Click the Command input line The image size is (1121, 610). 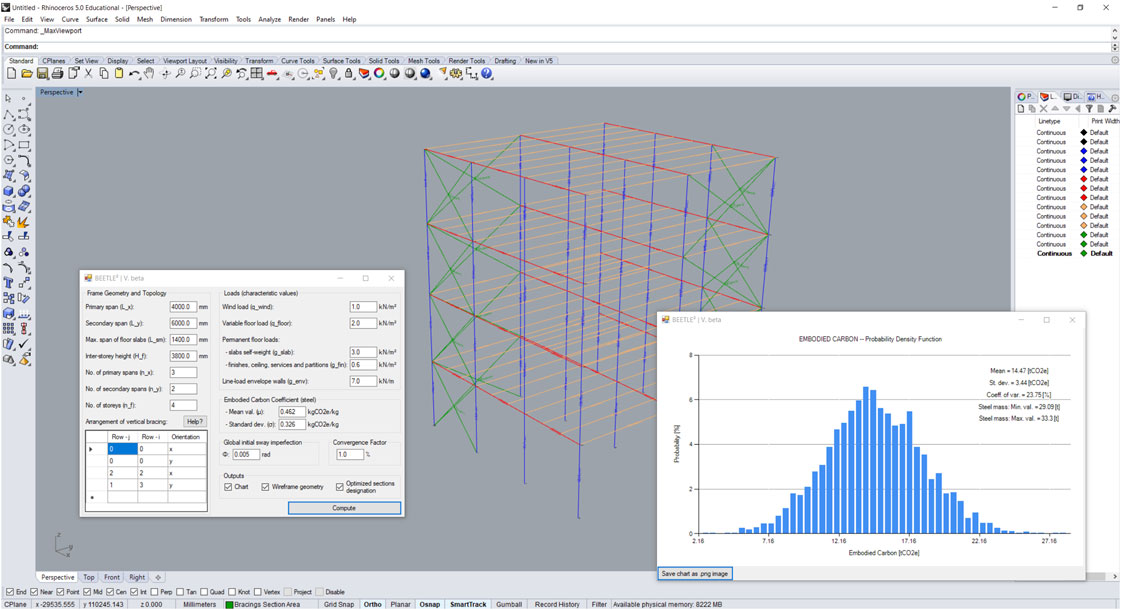point(558,46)
